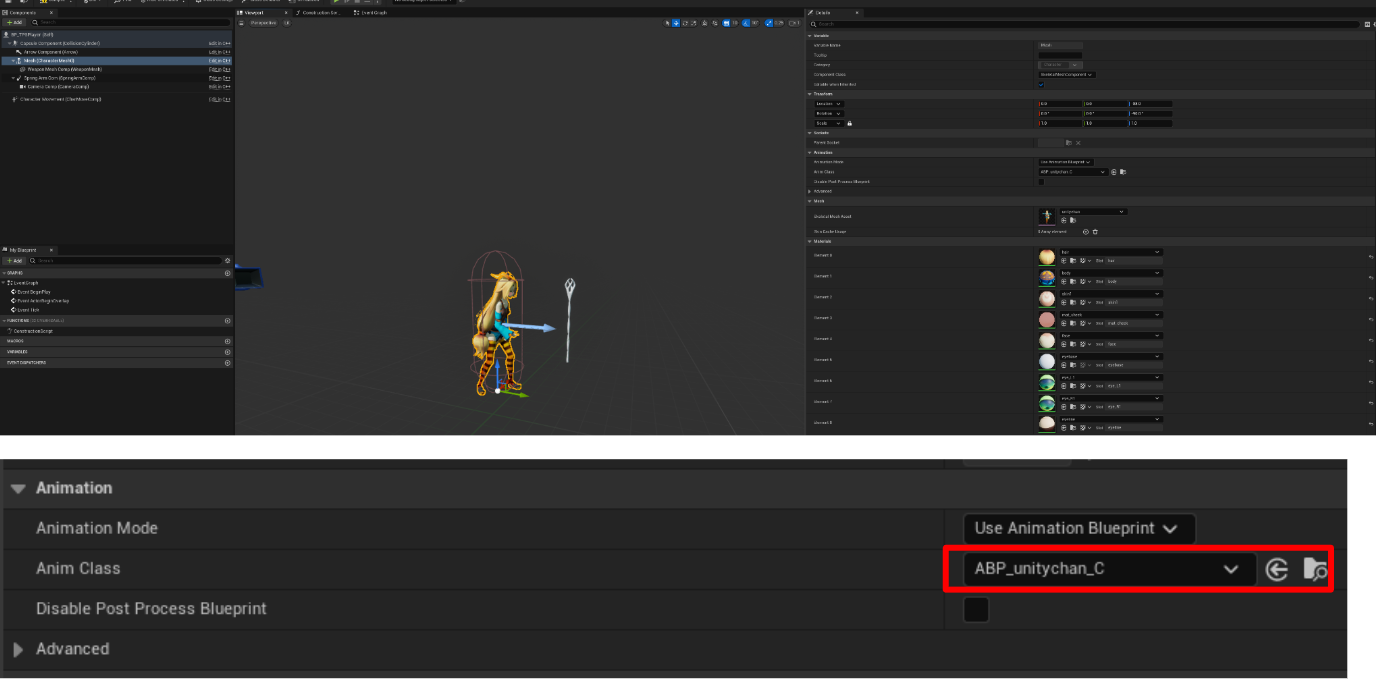Image resolution: width=1376 pixels, height=700 pixels.
Task: Use selected asset arrow in enlarged Anim Class row
Action: 1276,569
